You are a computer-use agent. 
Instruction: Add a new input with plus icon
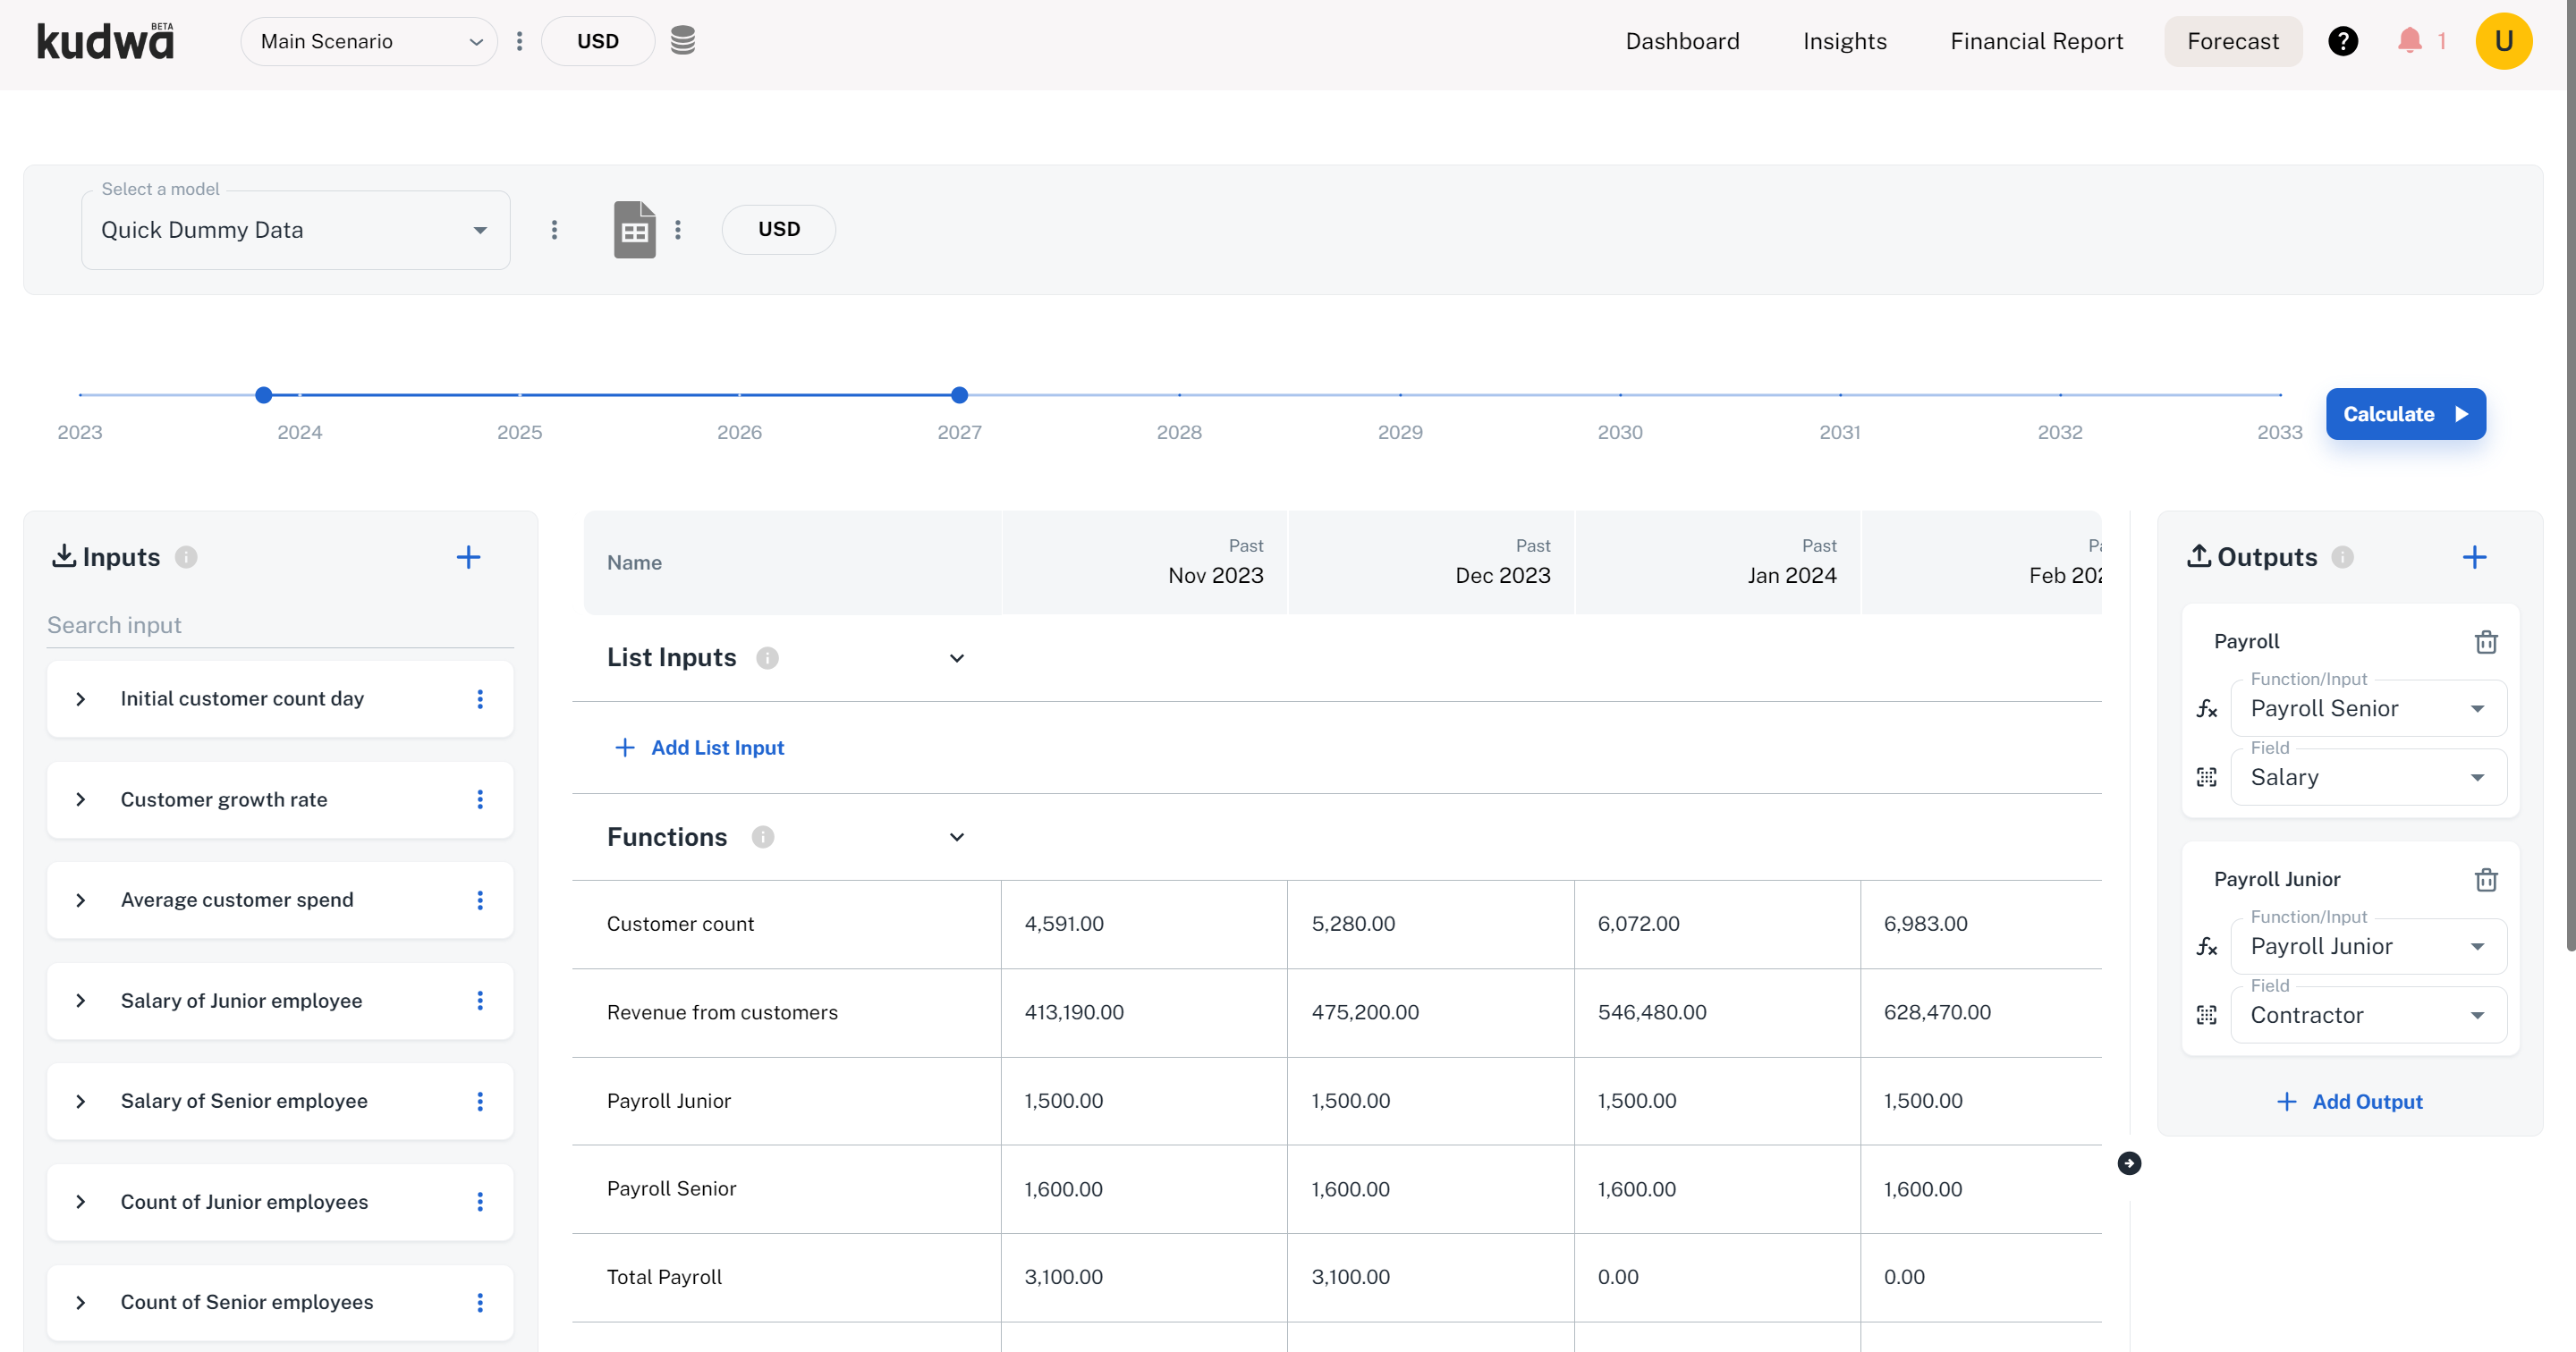(468, 557)
